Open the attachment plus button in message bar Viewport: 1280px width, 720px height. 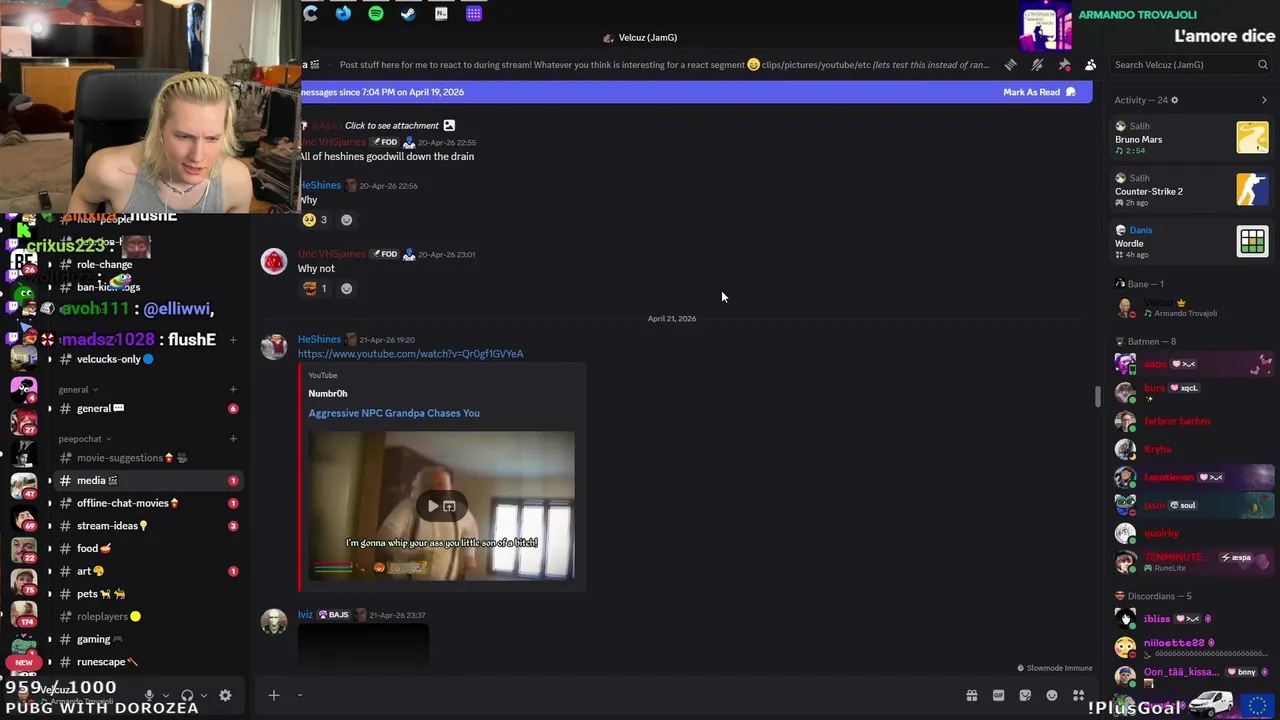click(273, 695)
